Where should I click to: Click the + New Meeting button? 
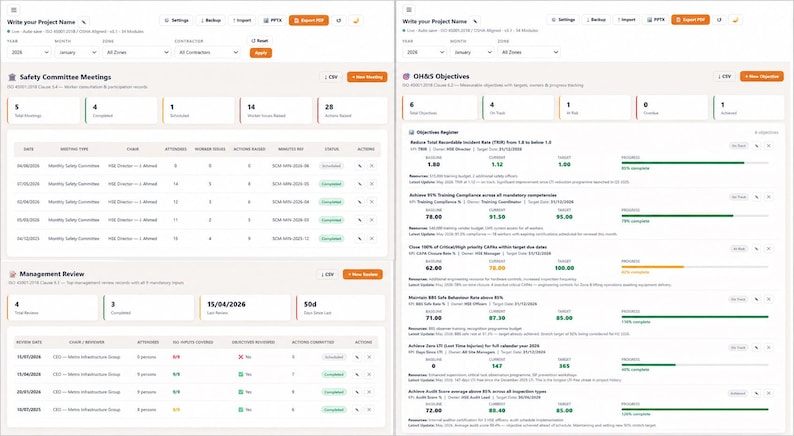[367, 77]
